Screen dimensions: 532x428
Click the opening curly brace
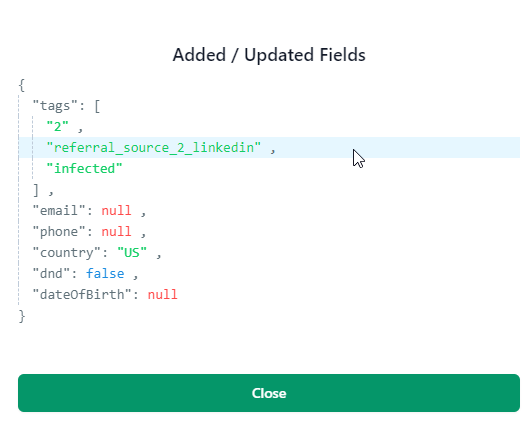22,85
